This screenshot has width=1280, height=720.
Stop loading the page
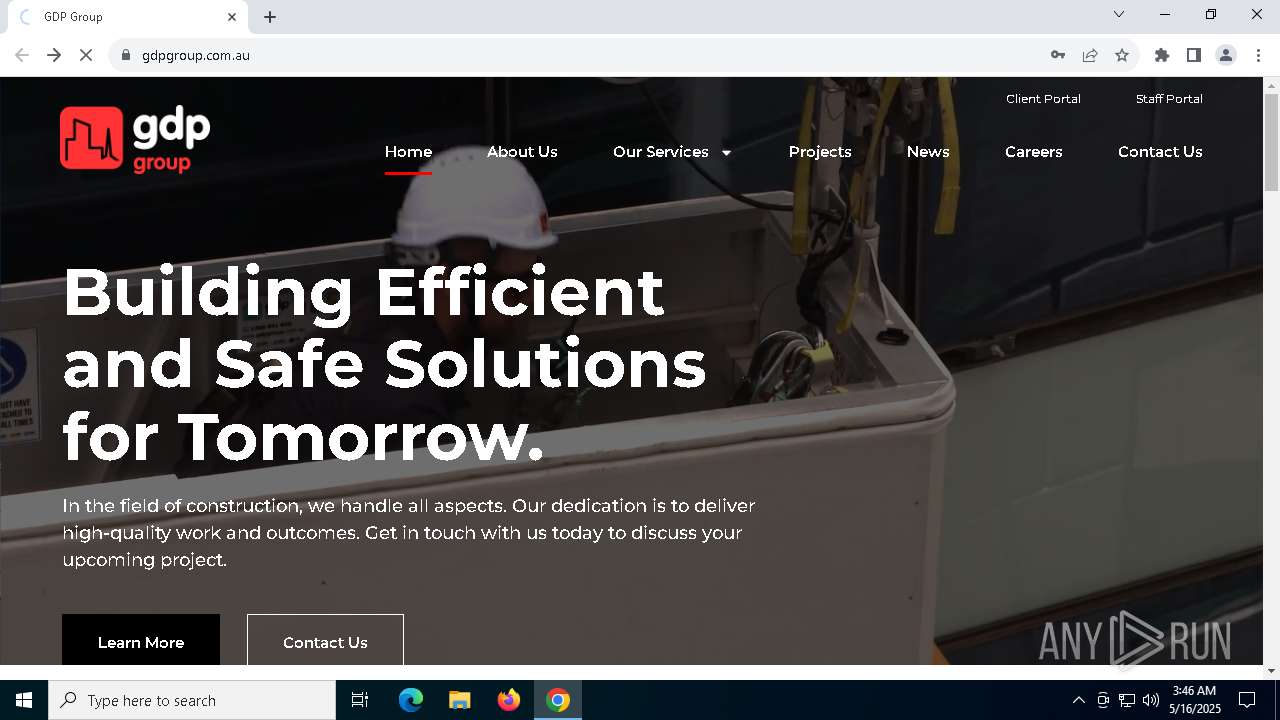(x=86, y=55)
